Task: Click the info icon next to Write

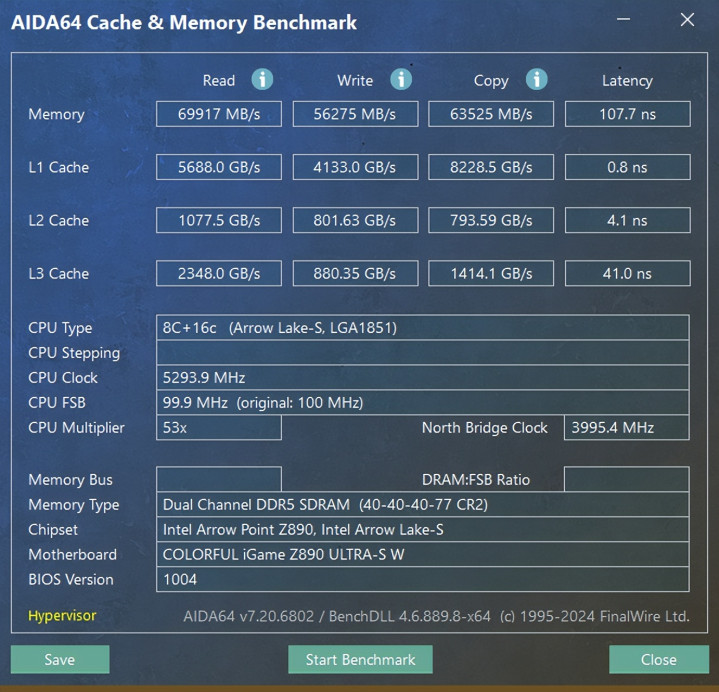Action: click(x=401, y=79)
